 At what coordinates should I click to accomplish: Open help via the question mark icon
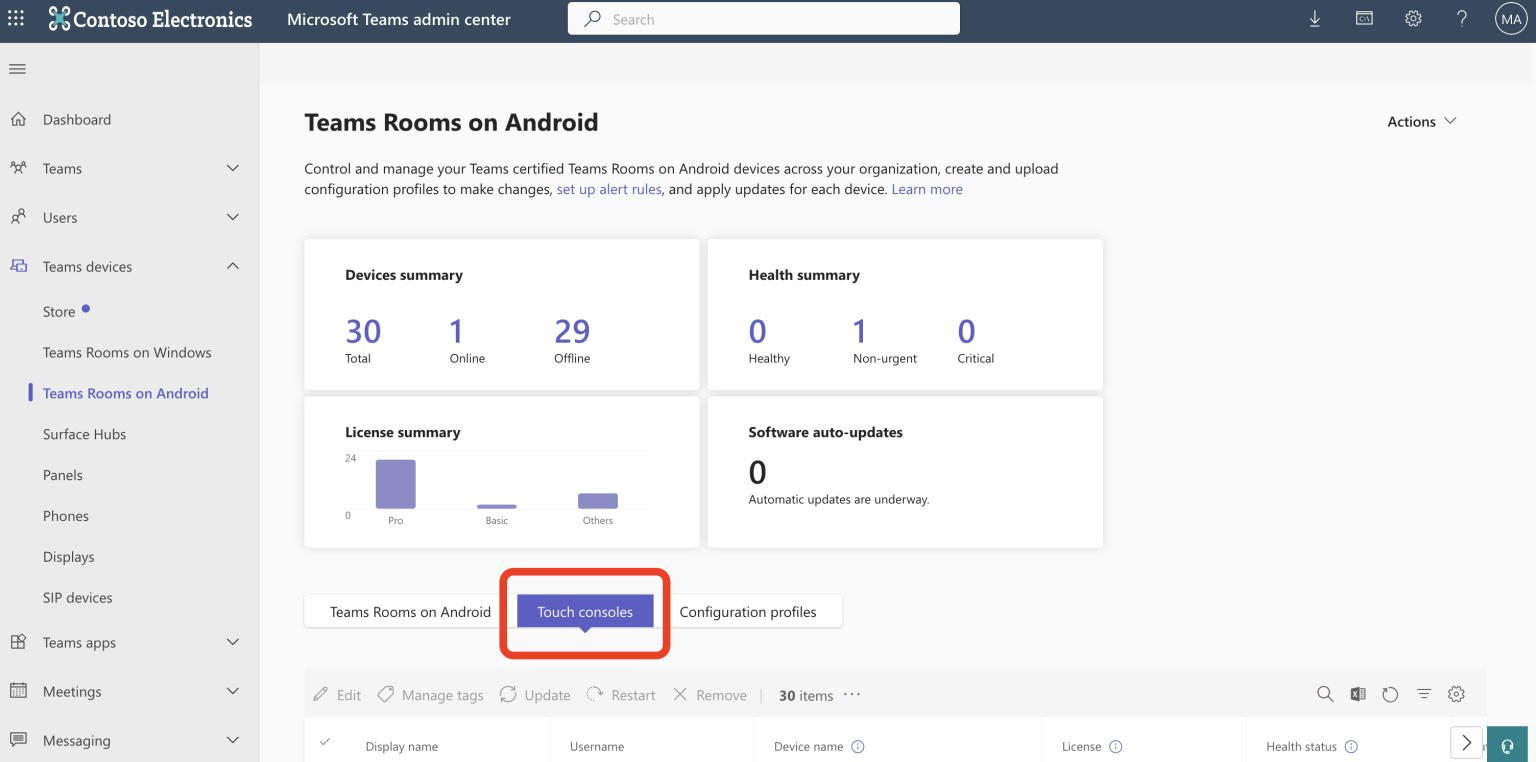pos(1461,18)
